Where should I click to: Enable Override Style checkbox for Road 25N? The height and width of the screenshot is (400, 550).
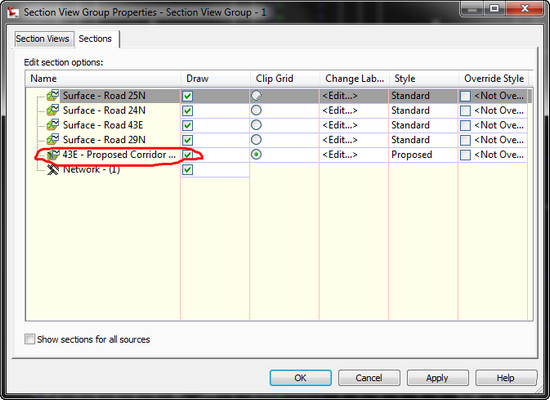[465, 96]
